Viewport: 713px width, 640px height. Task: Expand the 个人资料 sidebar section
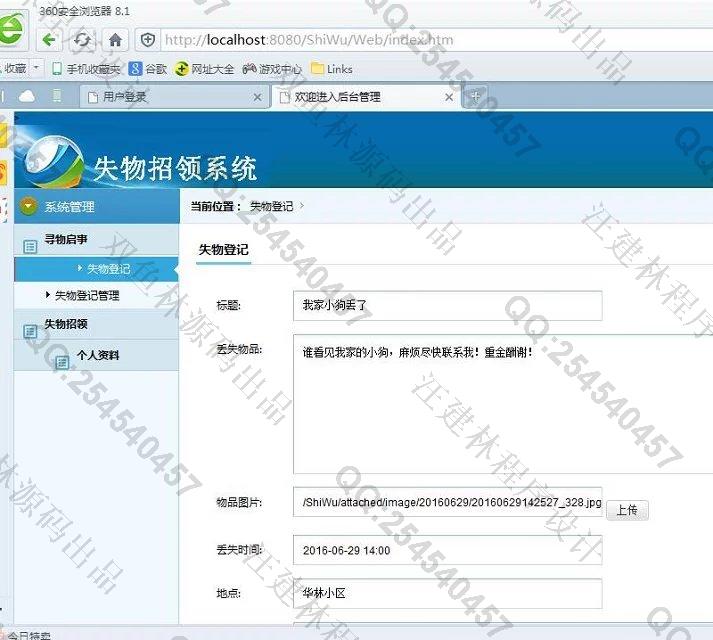coord(97,355)
